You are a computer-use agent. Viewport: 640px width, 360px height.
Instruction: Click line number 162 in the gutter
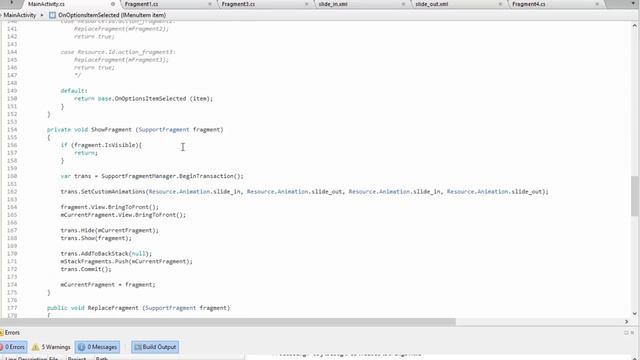tap(12, 191)
